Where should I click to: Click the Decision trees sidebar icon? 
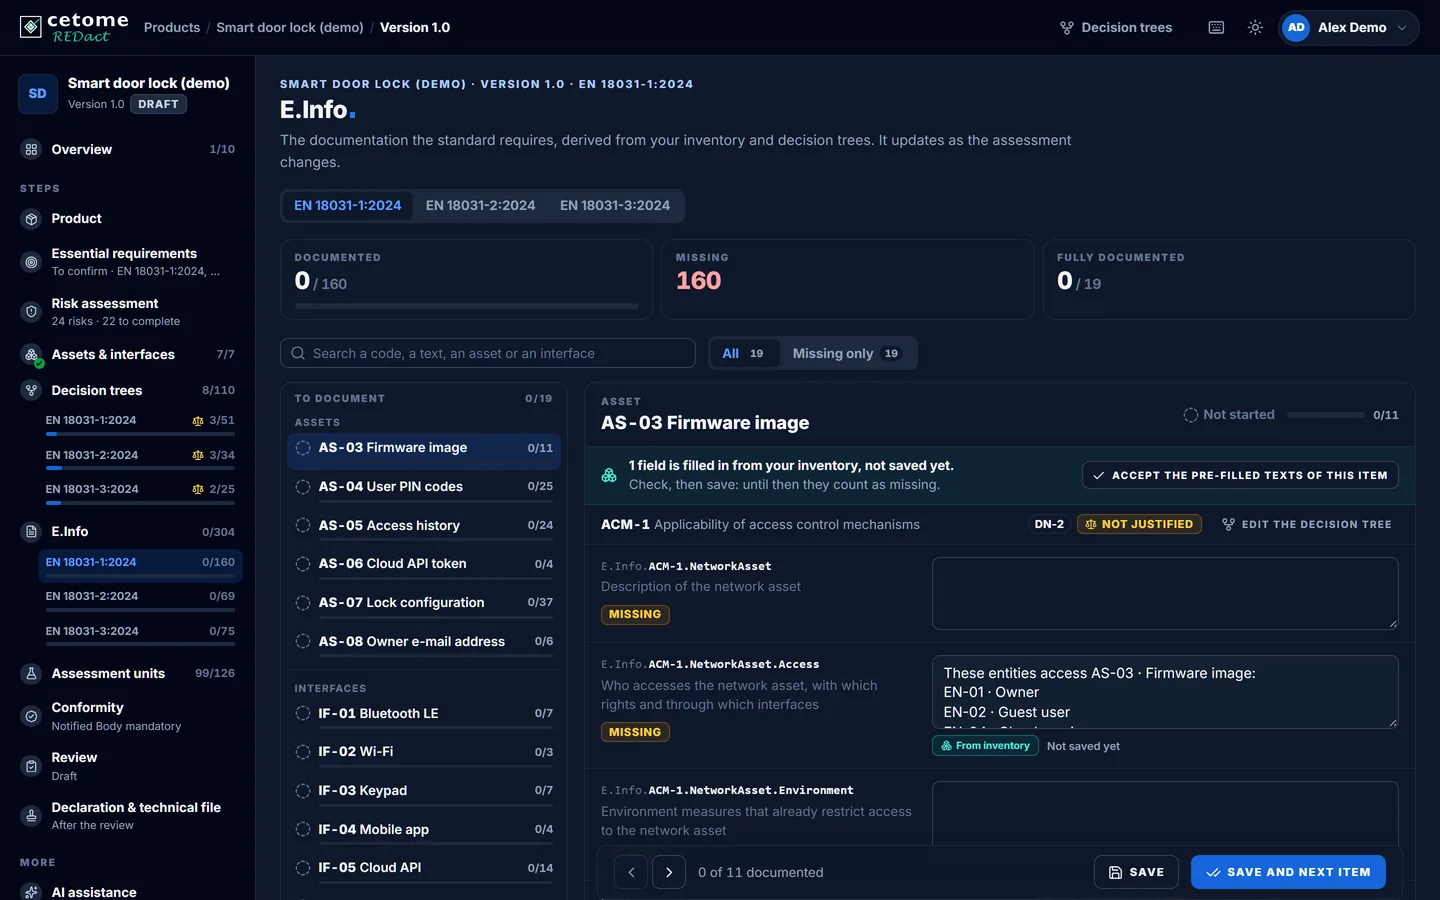[31, 391]
